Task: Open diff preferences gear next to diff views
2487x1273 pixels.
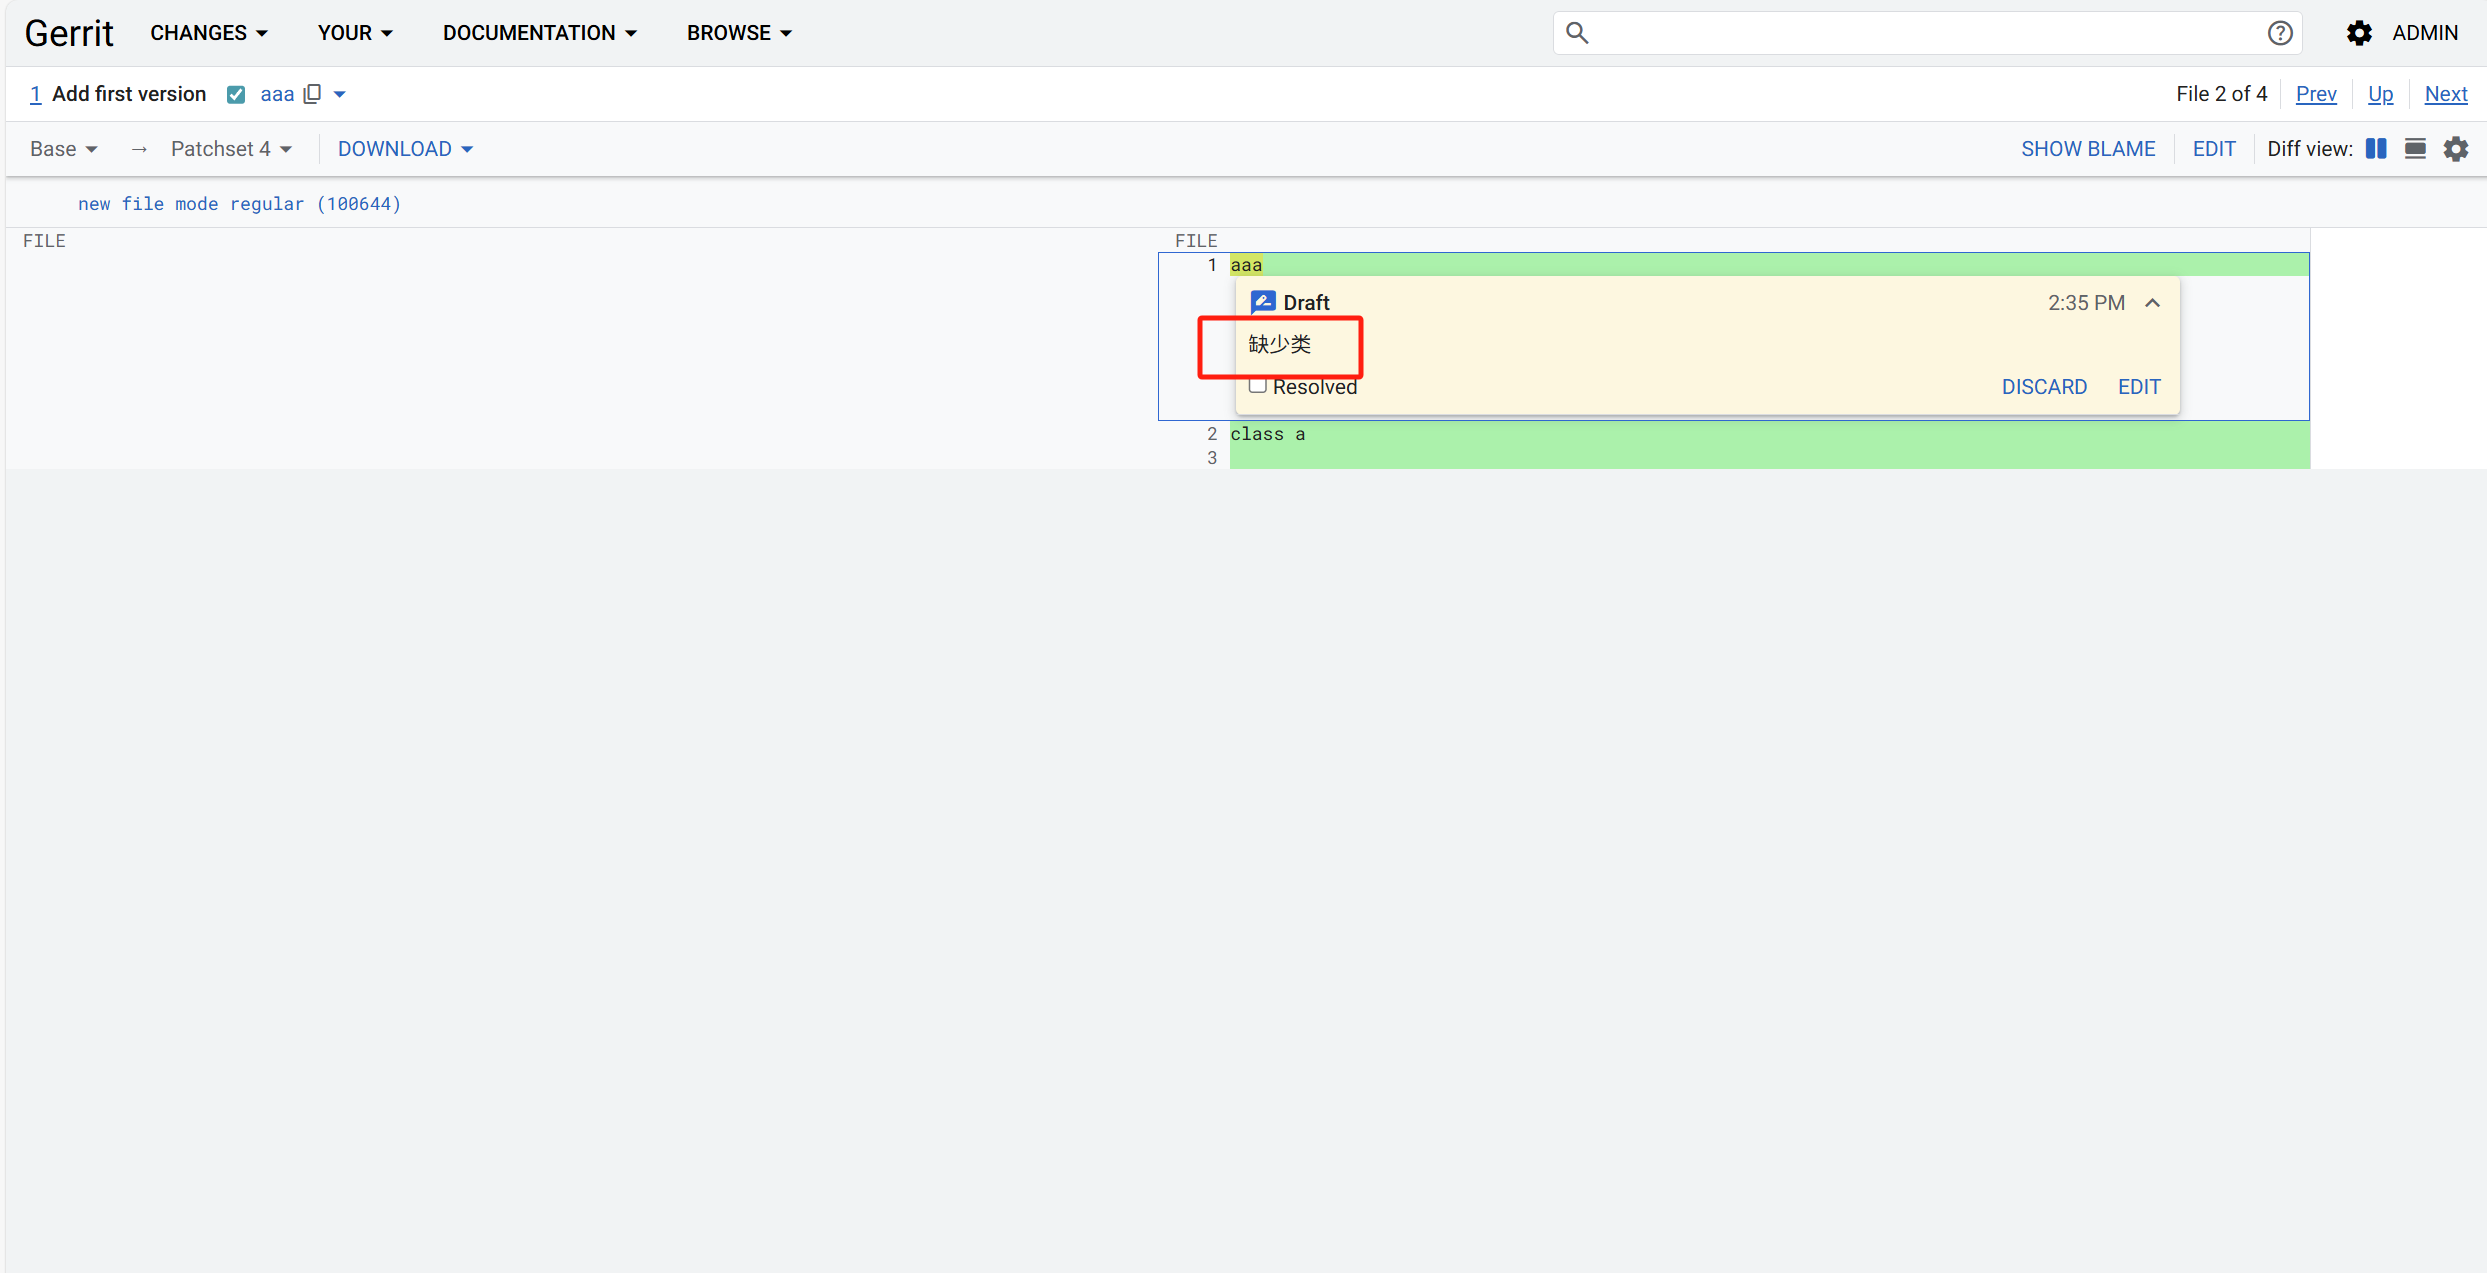Action: tap(2457, 148)
